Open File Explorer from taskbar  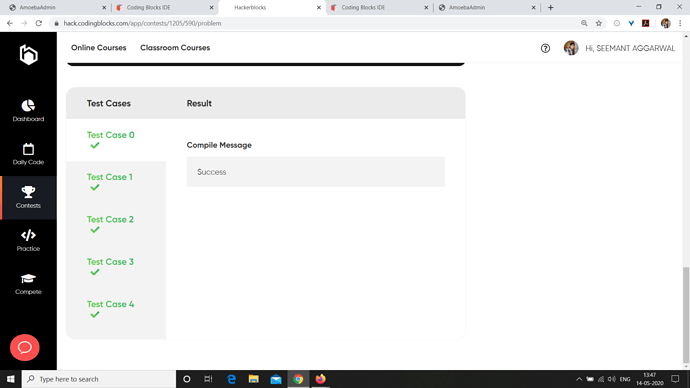pyautogui.click(x=253, y=379)
